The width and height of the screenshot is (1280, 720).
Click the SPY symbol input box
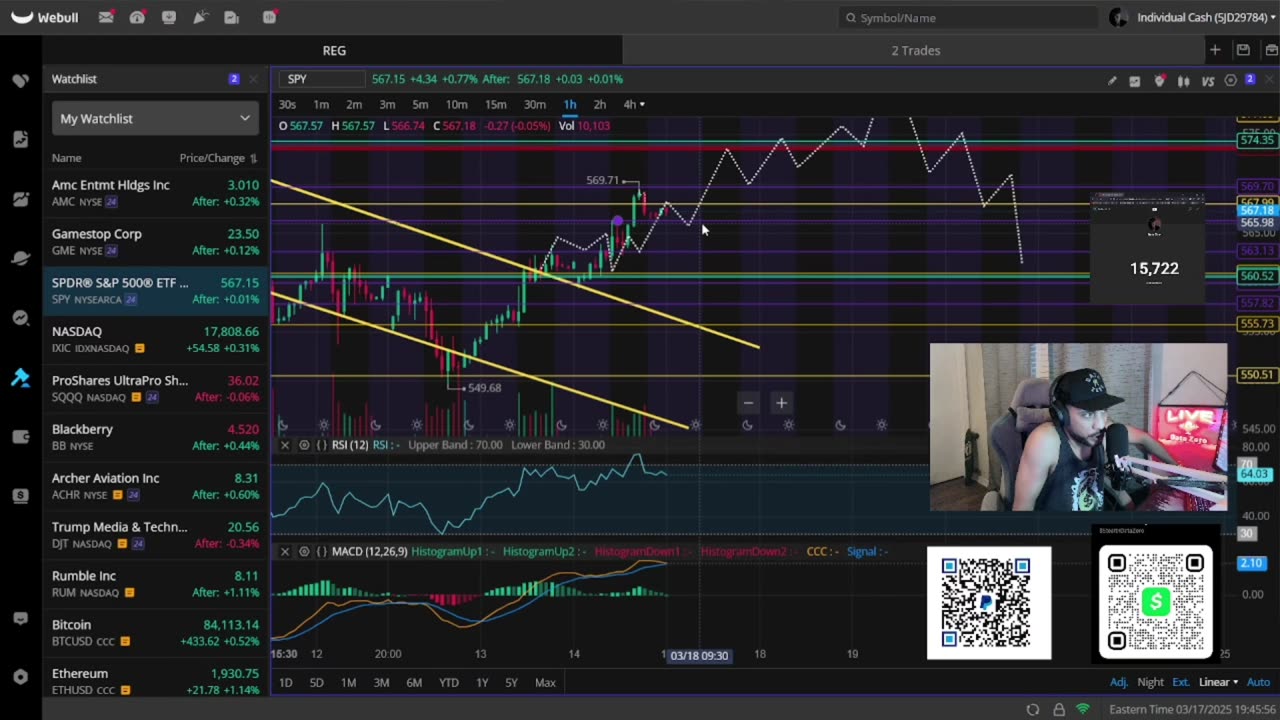pyautogui.click(x=323, y=79)
